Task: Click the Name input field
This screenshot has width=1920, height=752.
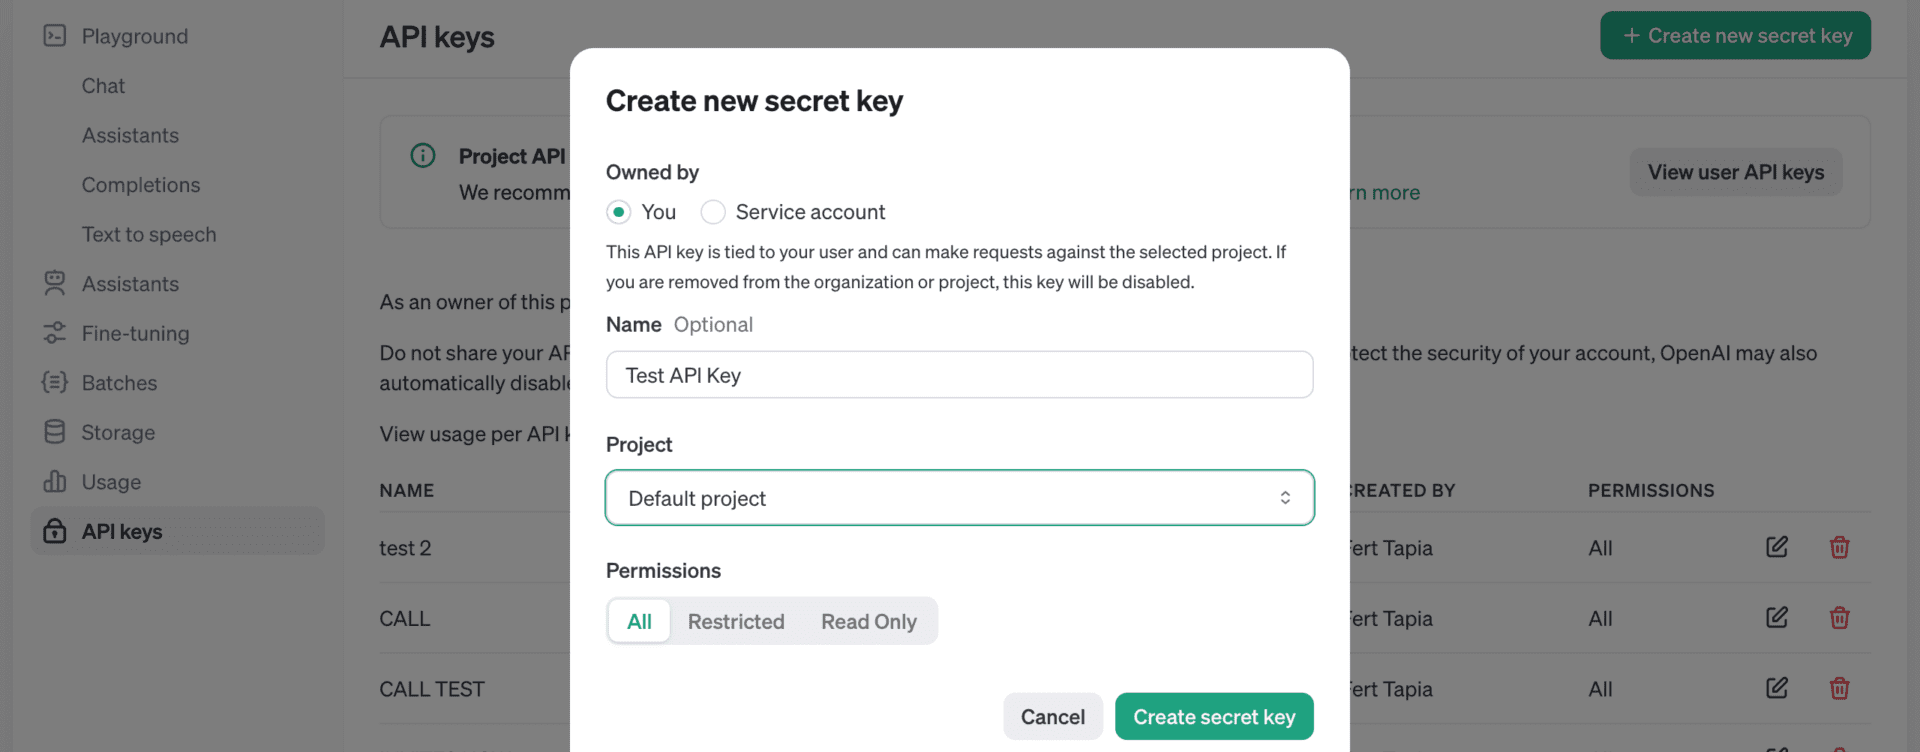Action: (x=959, y=375)
